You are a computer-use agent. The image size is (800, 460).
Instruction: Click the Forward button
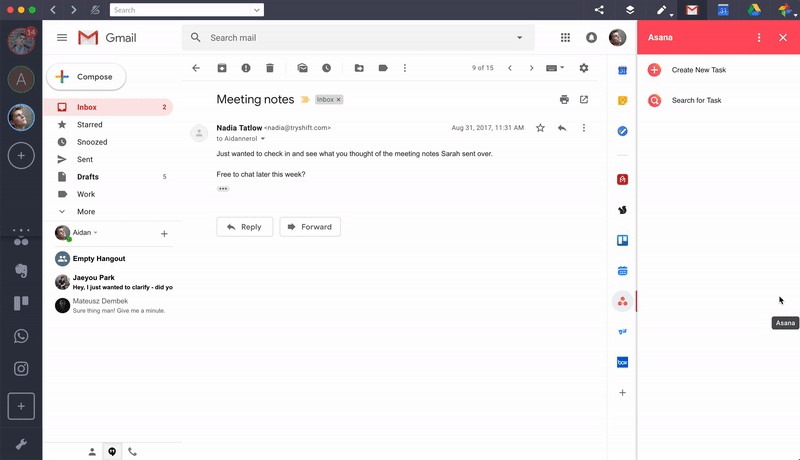click(310, 227)
